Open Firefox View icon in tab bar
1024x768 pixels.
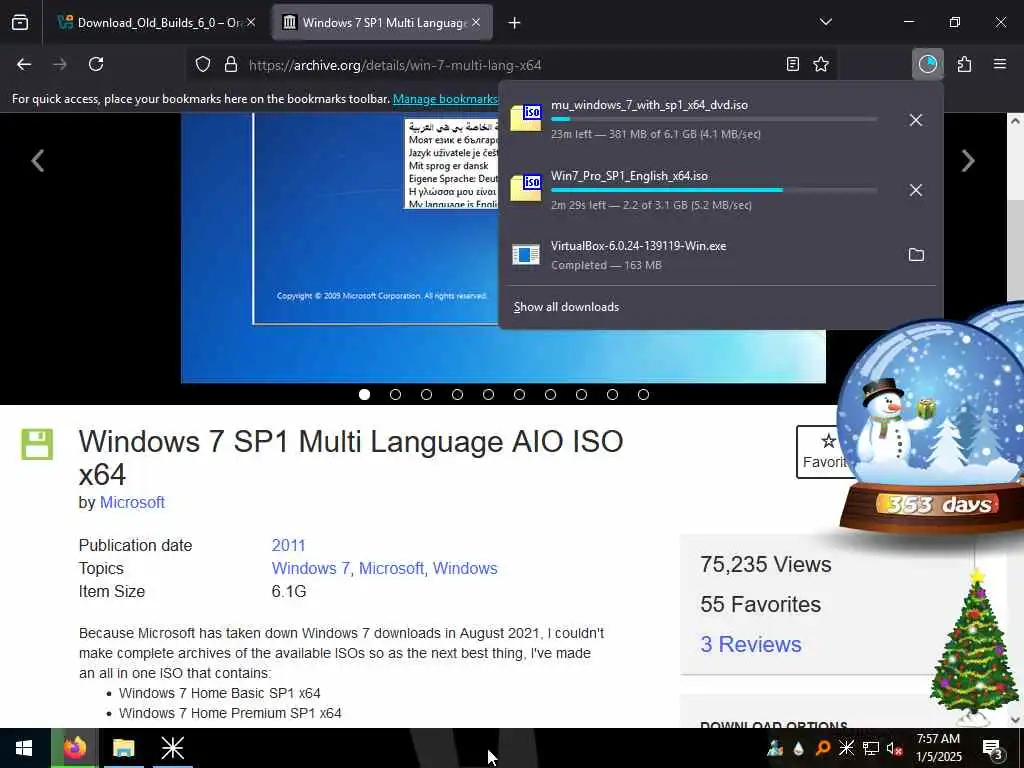click(20, 23)
